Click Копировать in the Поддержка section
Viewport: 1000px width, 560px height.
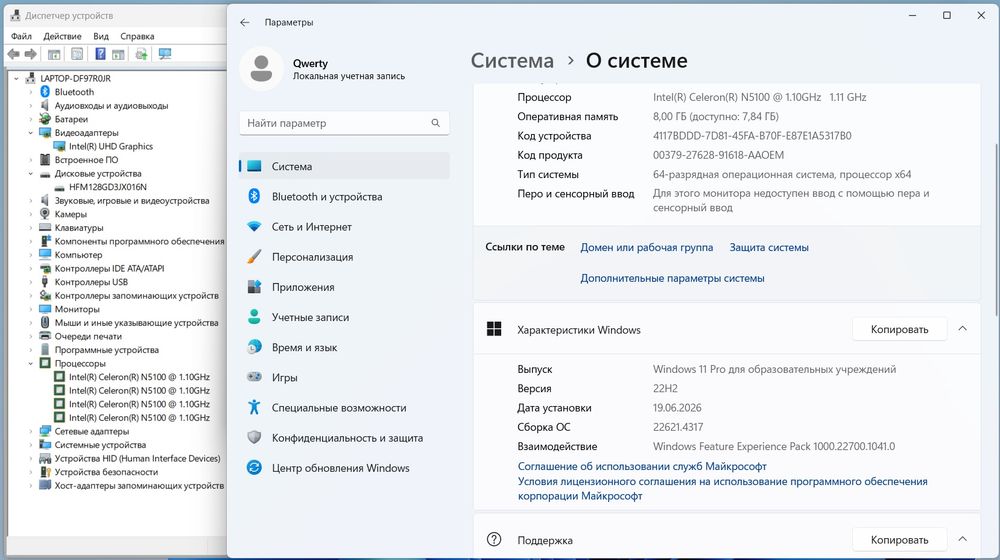pyautogui.click(x=899, y=540)
